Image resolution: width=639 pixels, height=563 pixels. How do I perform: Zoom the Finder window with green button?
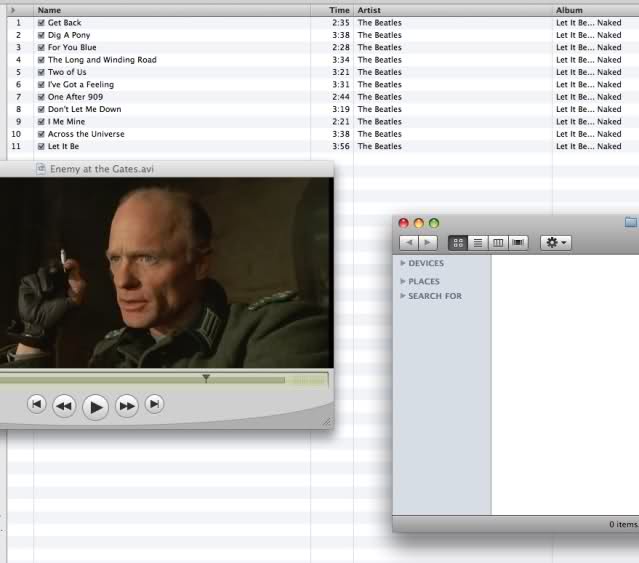tap(434, 223)
